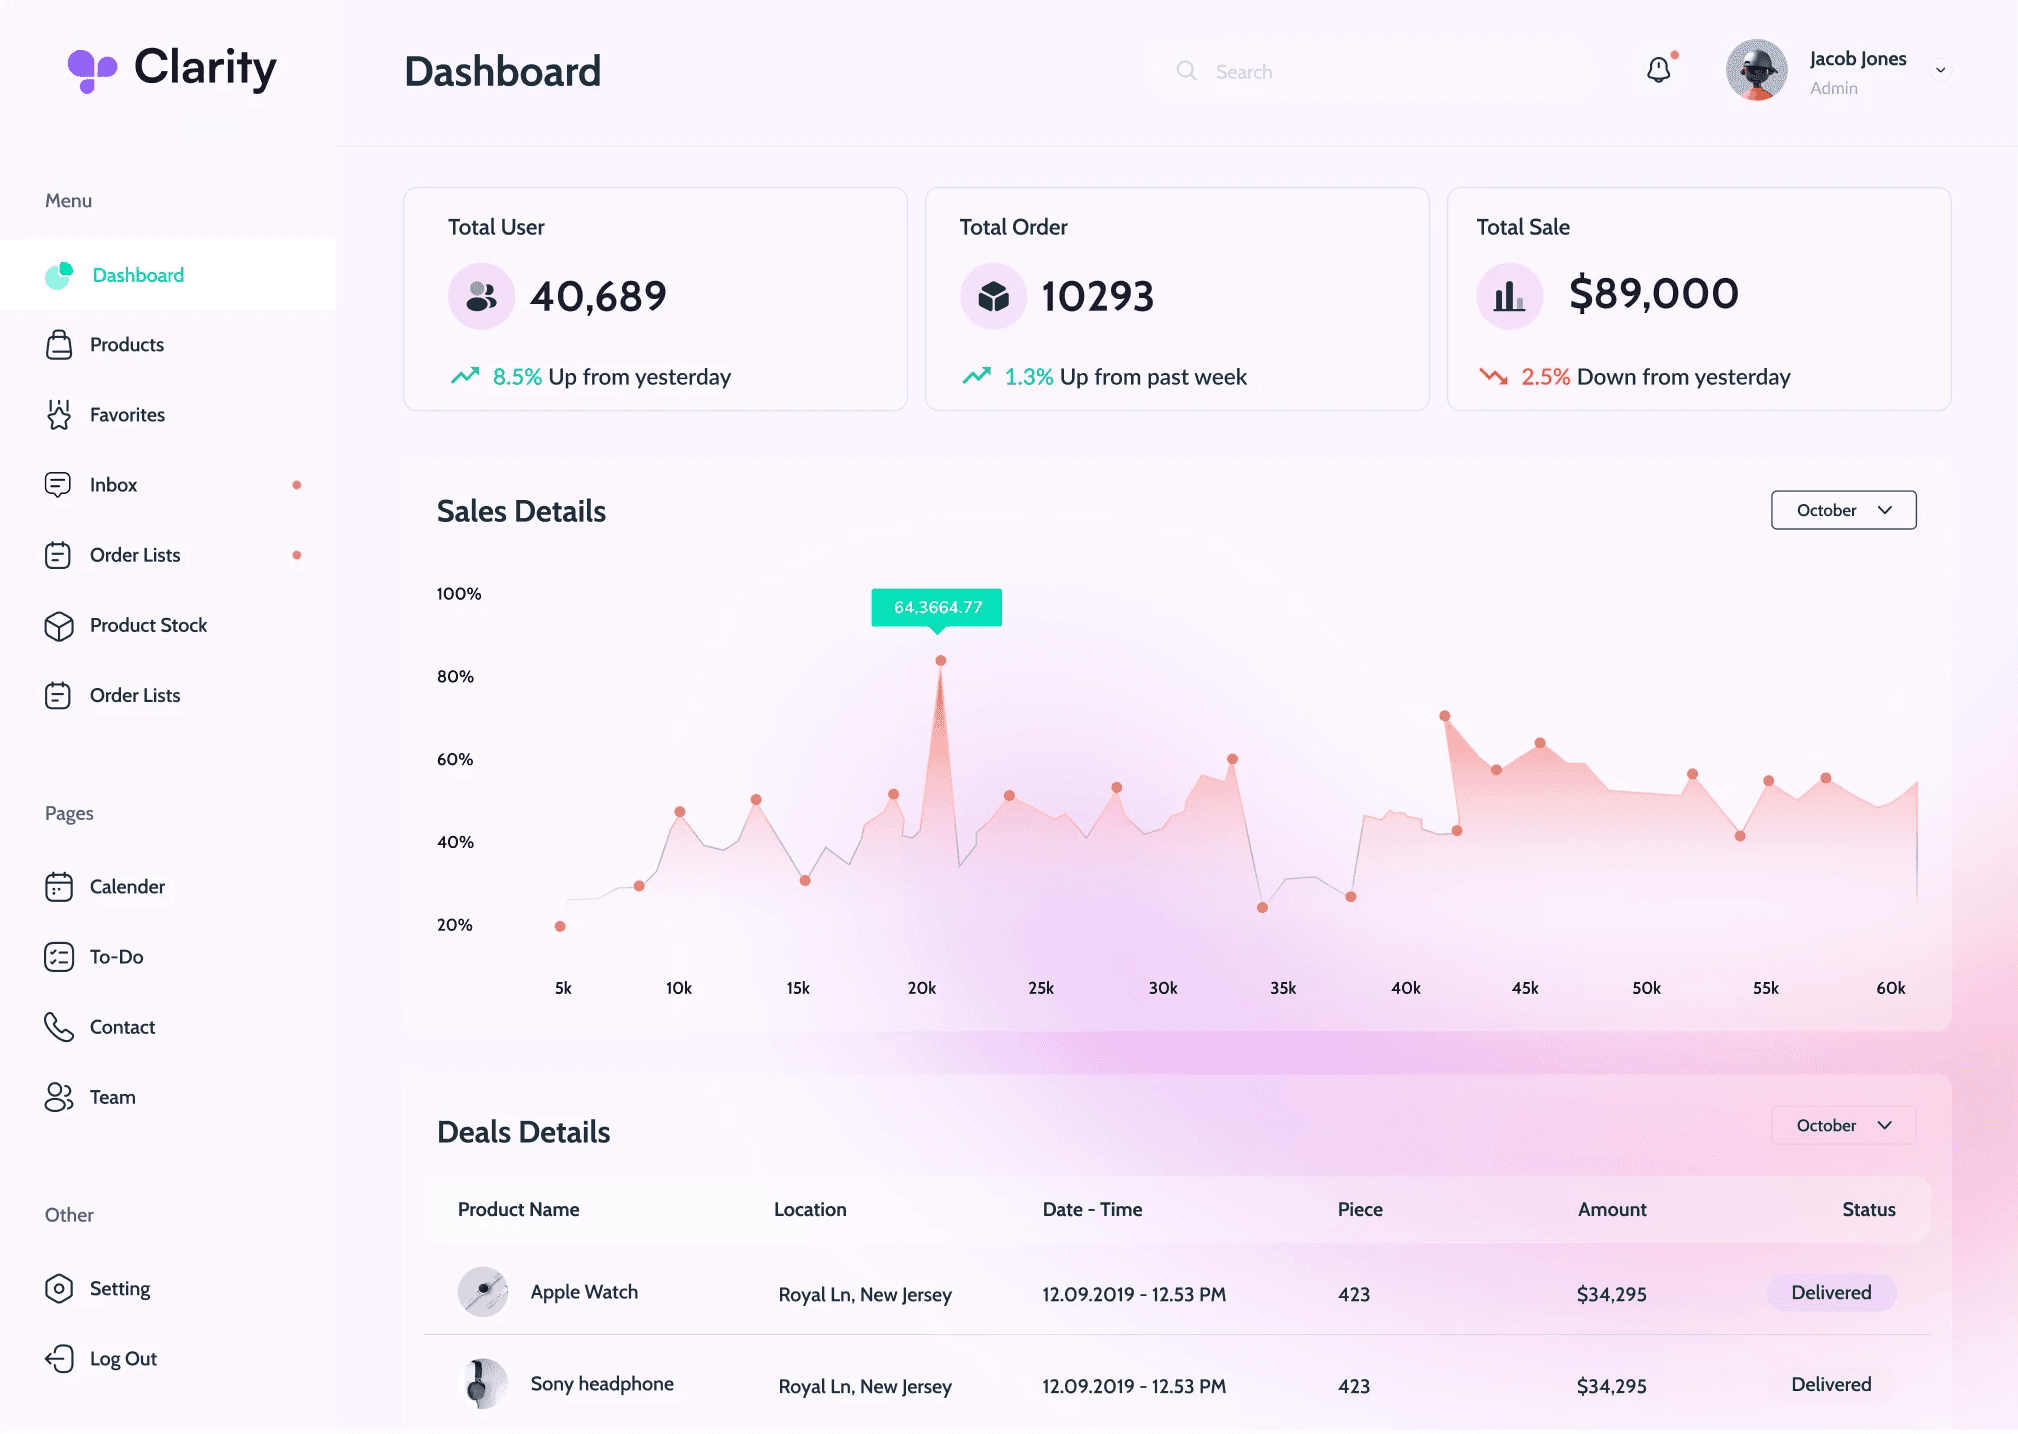Click Log Out
Viewport: 2018px width, 1434px height.
coord(168,1358)
